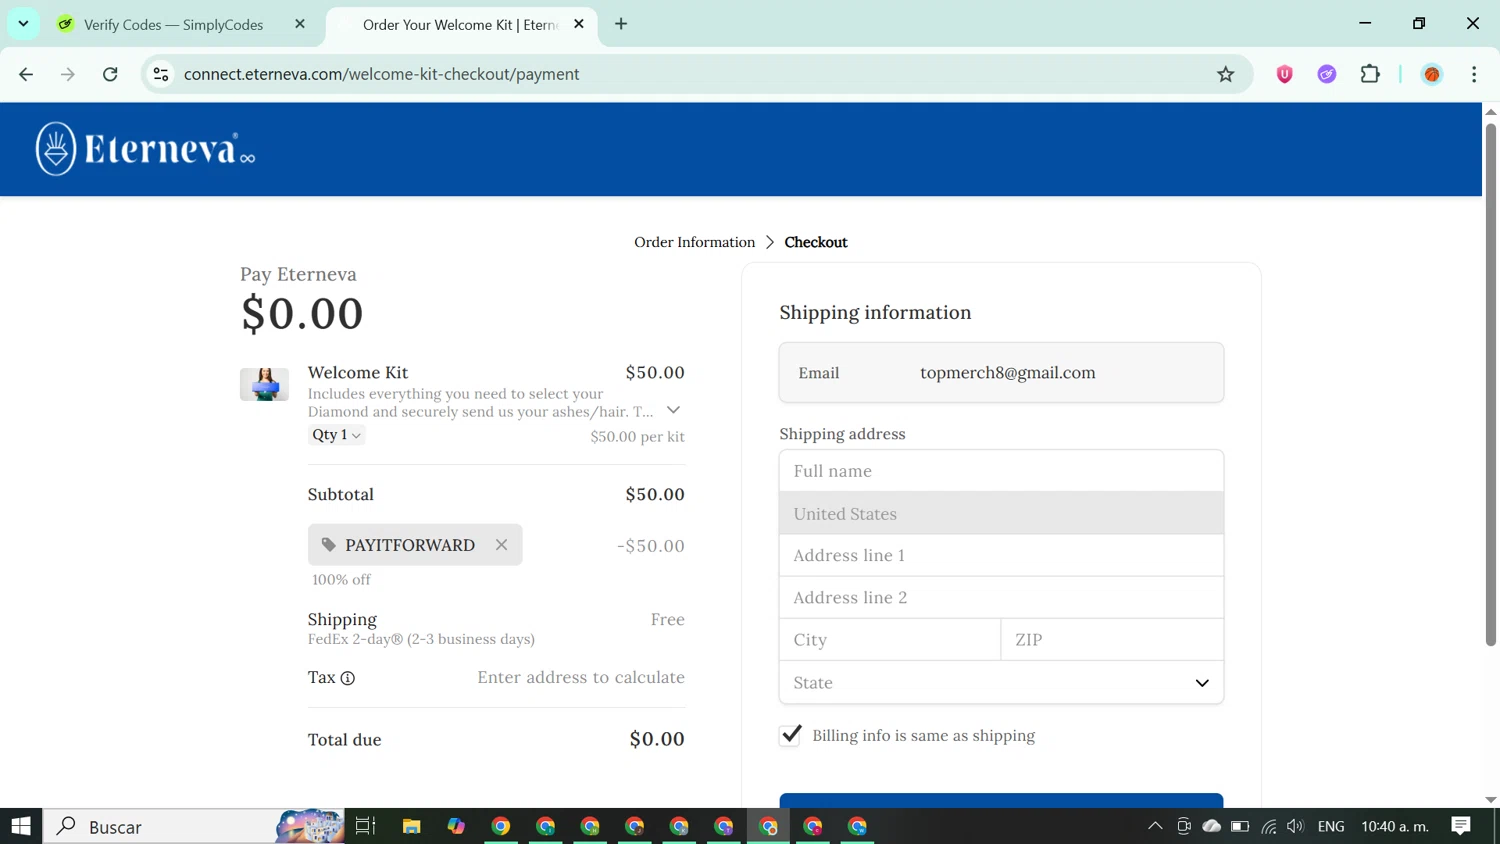
Task: Switch to Verify Codes SimplyCodes tab
Action: (173, 24)
